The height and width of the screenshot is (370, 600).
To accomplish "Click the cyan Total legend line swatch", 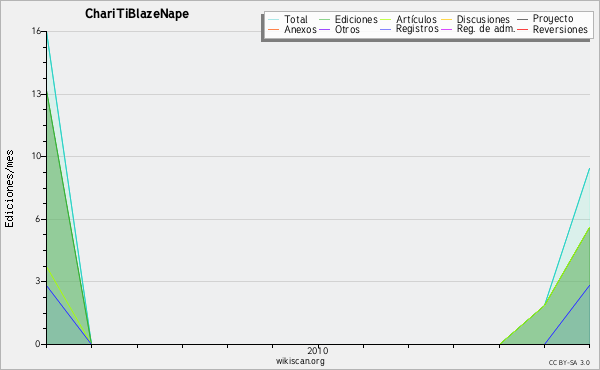I will pos(274,19).
